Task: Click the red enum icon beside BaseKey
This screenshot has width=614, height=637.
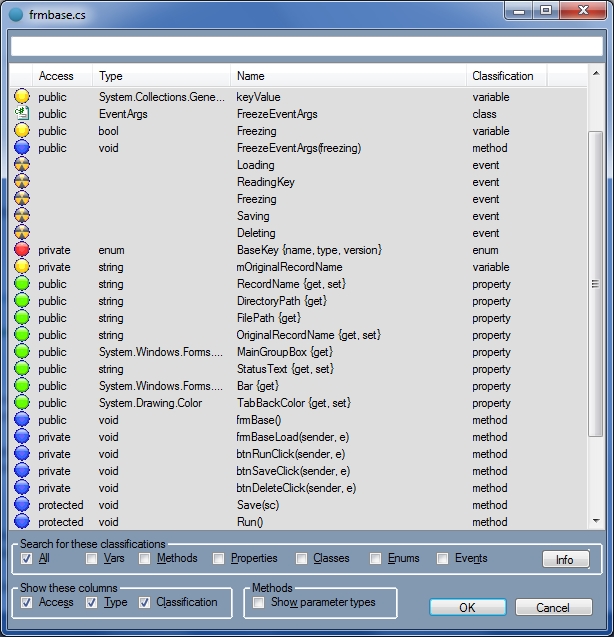Action: coord(22,250)
